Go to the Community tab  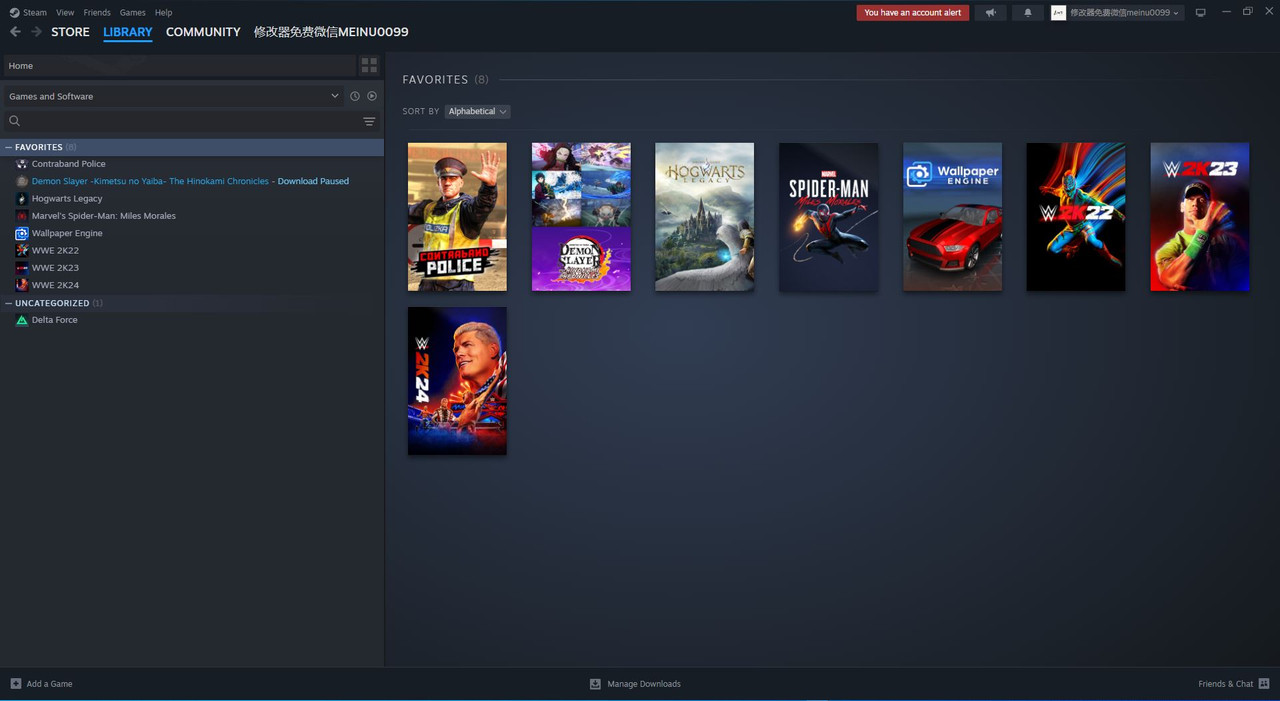coord(203,32)
